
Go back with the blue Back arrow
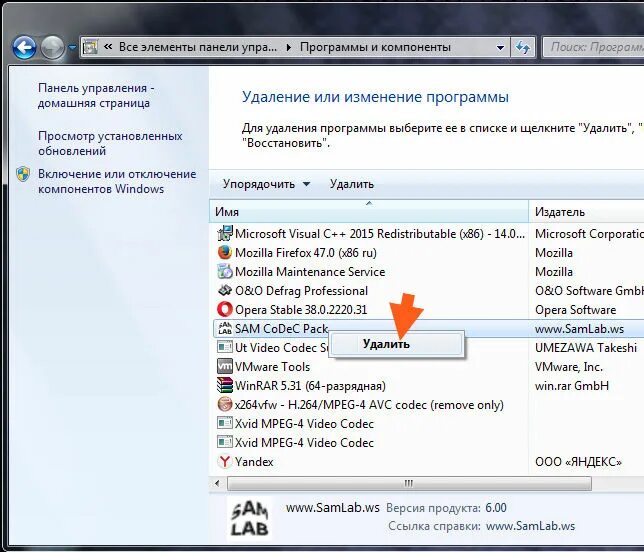(24, 47)
